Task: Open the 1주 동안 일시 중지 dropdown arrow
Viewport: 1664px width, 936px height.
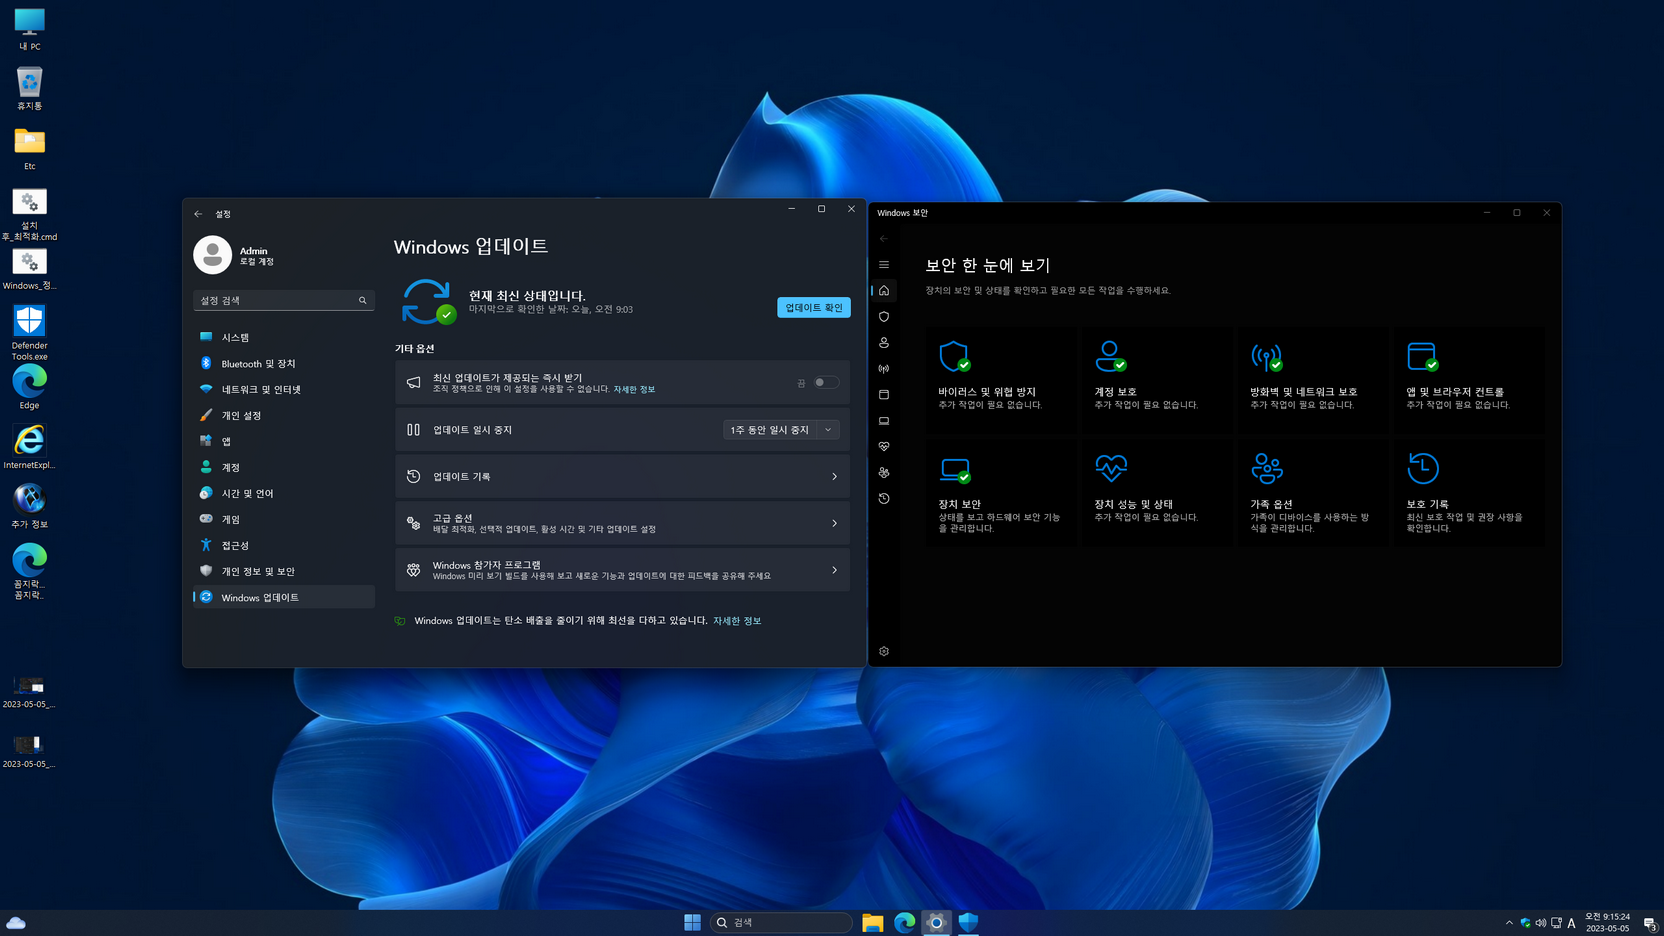Action: pos(828,430)
